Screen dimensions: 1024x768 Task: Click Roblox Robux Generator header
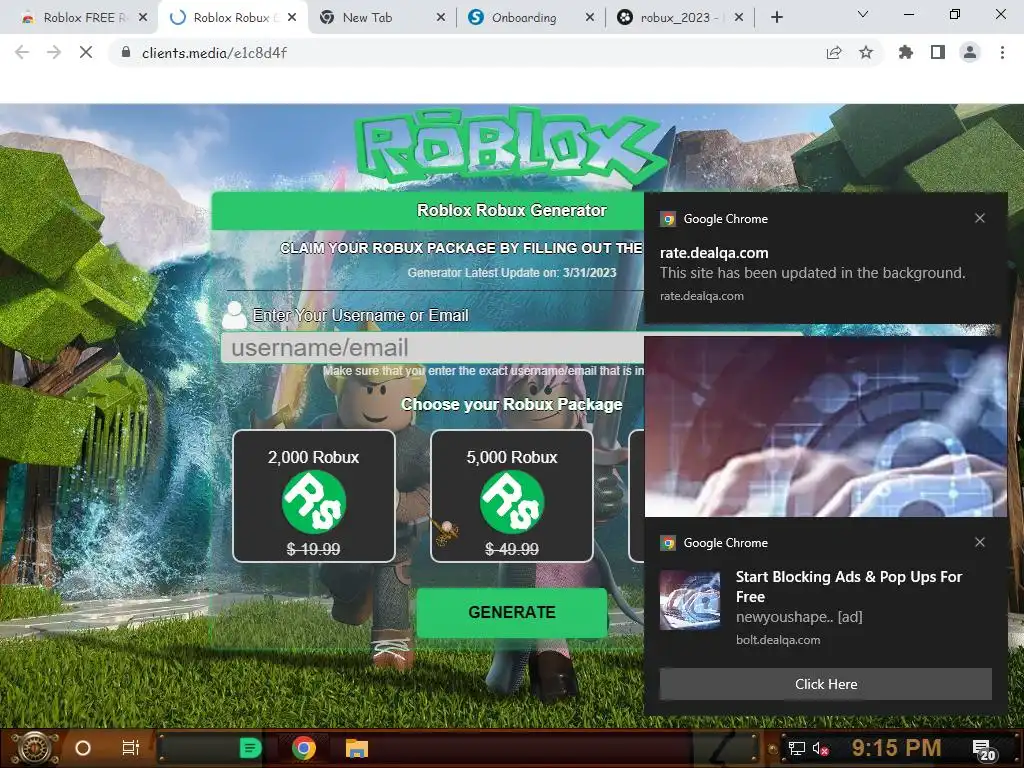(511, 210)
